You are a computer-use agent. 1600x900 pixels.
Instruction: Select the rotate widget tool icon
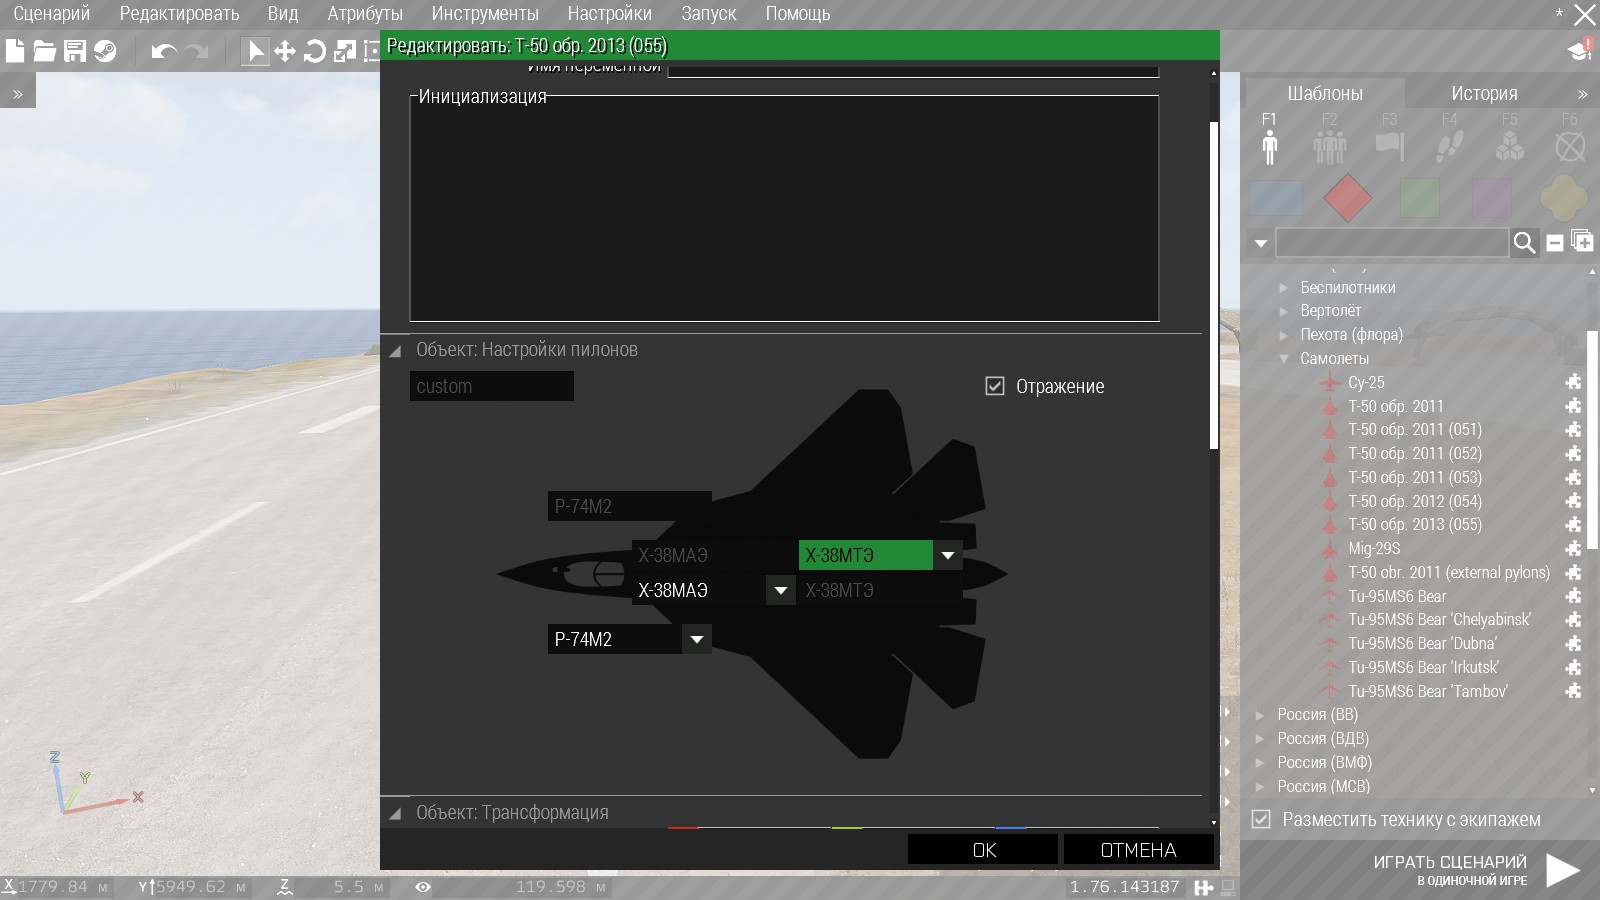[x=315, y=51]
